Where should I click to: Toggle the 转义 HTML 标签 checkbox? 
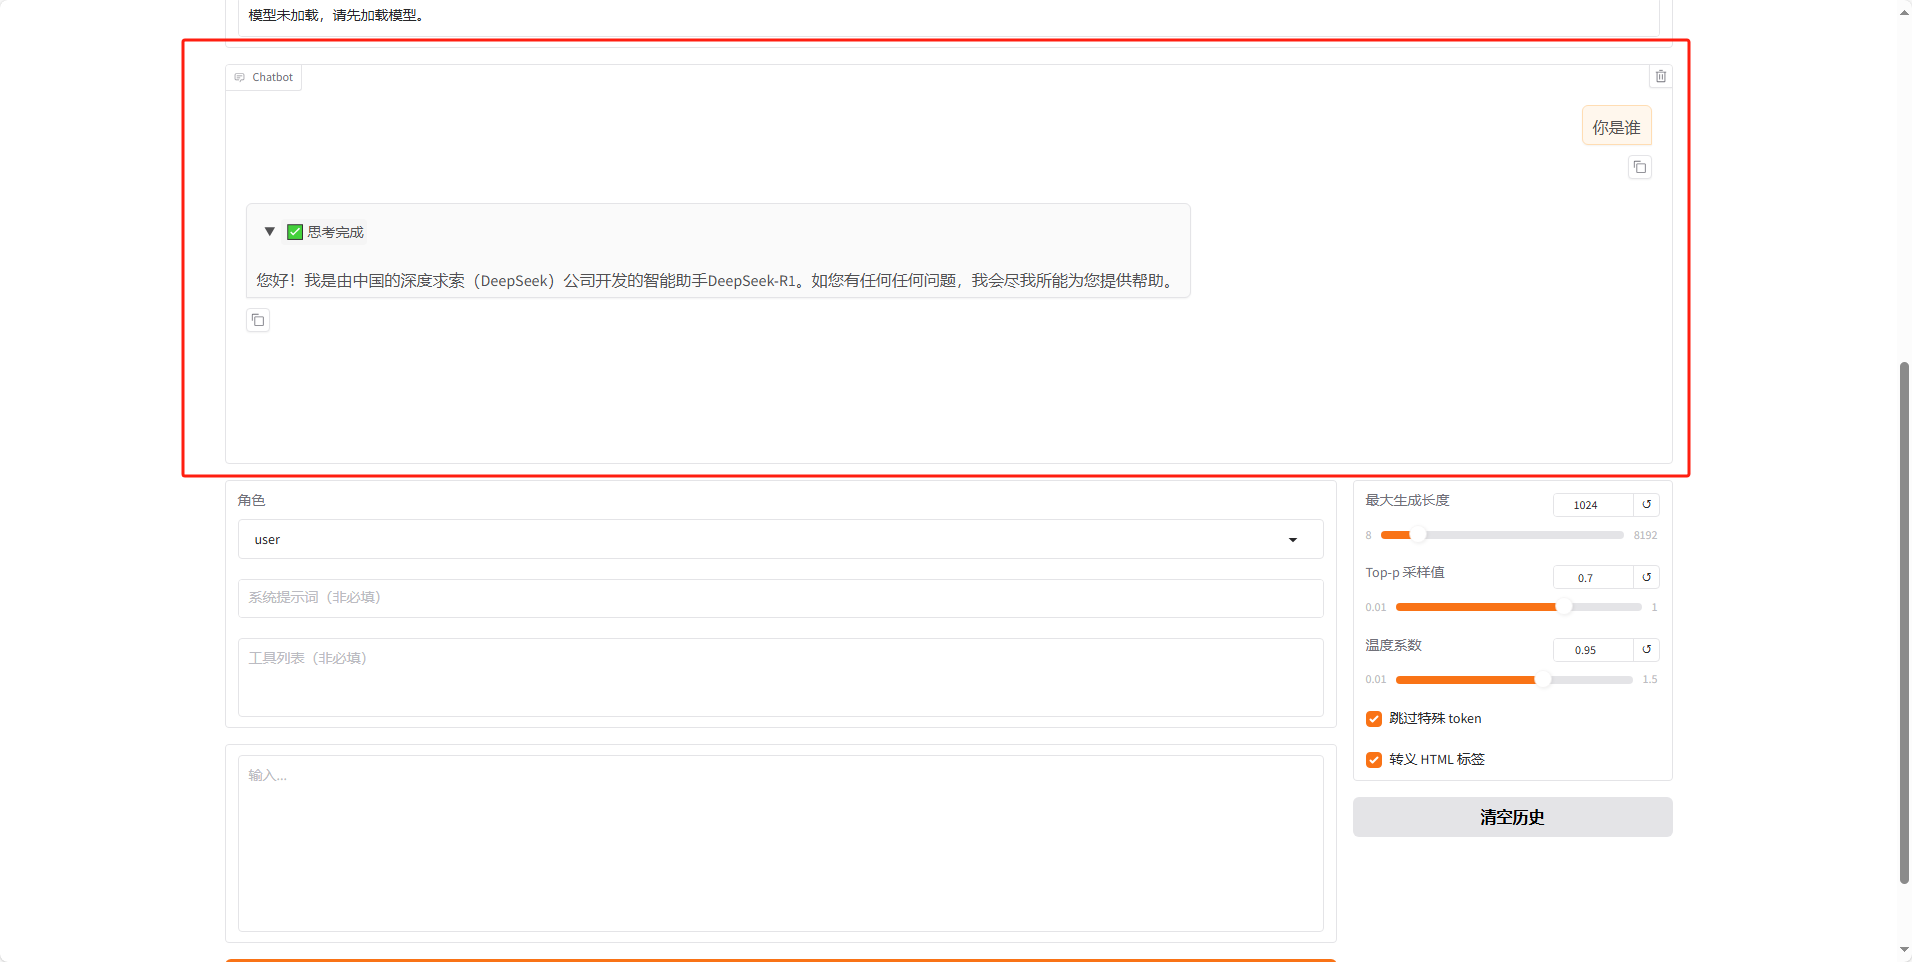pyautogui.click(x=1374, y=760)
